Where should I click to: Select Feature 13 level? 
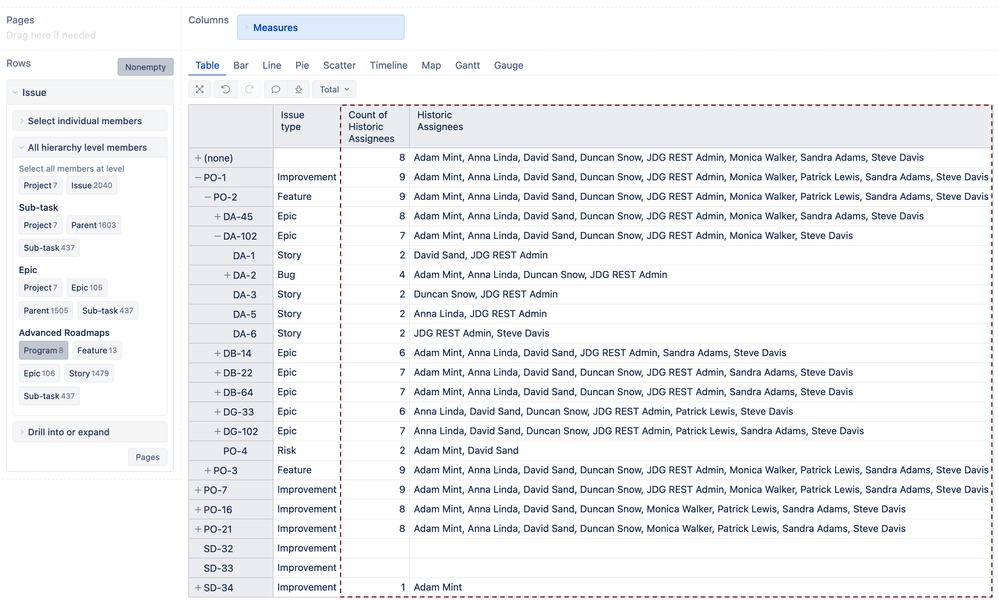click(97, 350)
